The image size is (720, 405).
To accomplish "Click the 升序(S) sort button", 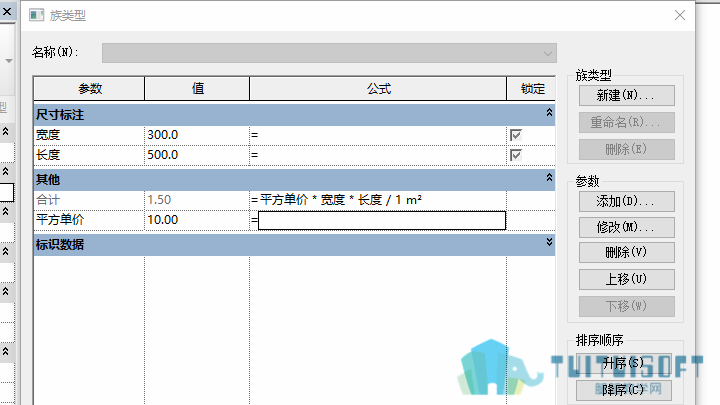I will pyautogui.click(x=624, y=363).
